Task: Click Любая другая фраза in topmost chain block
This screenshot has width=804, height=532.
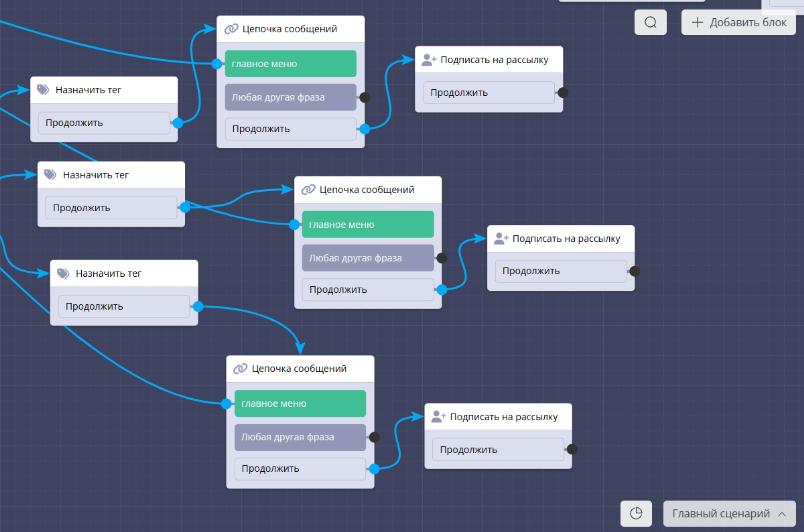Action: point(290,97)
